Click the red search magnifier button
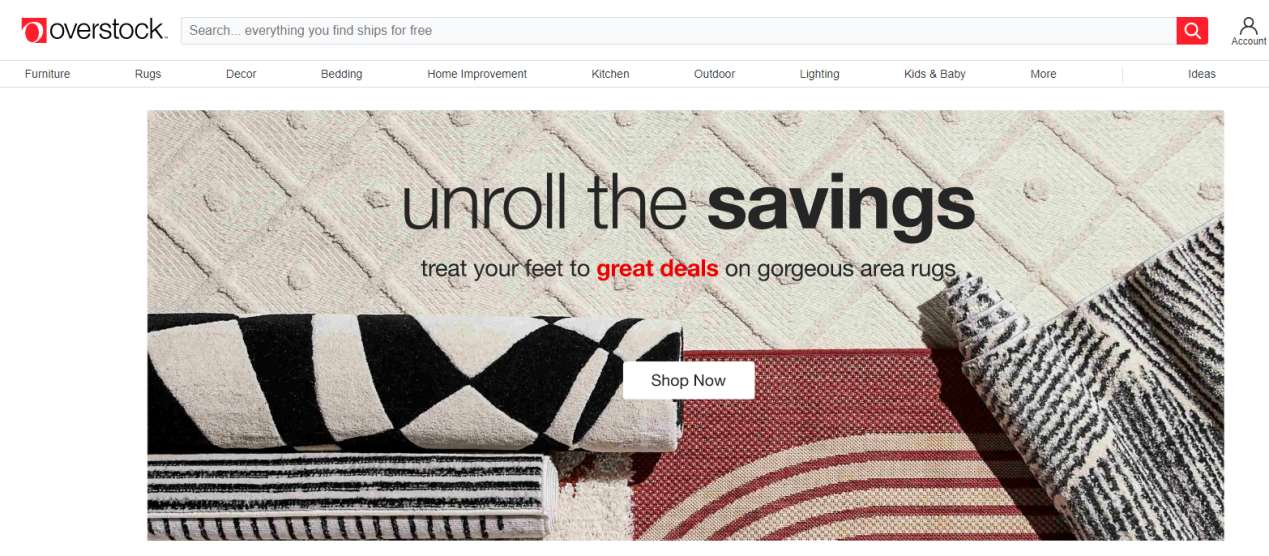Viewport: 1269px width, 556px height. (1192, 31)
